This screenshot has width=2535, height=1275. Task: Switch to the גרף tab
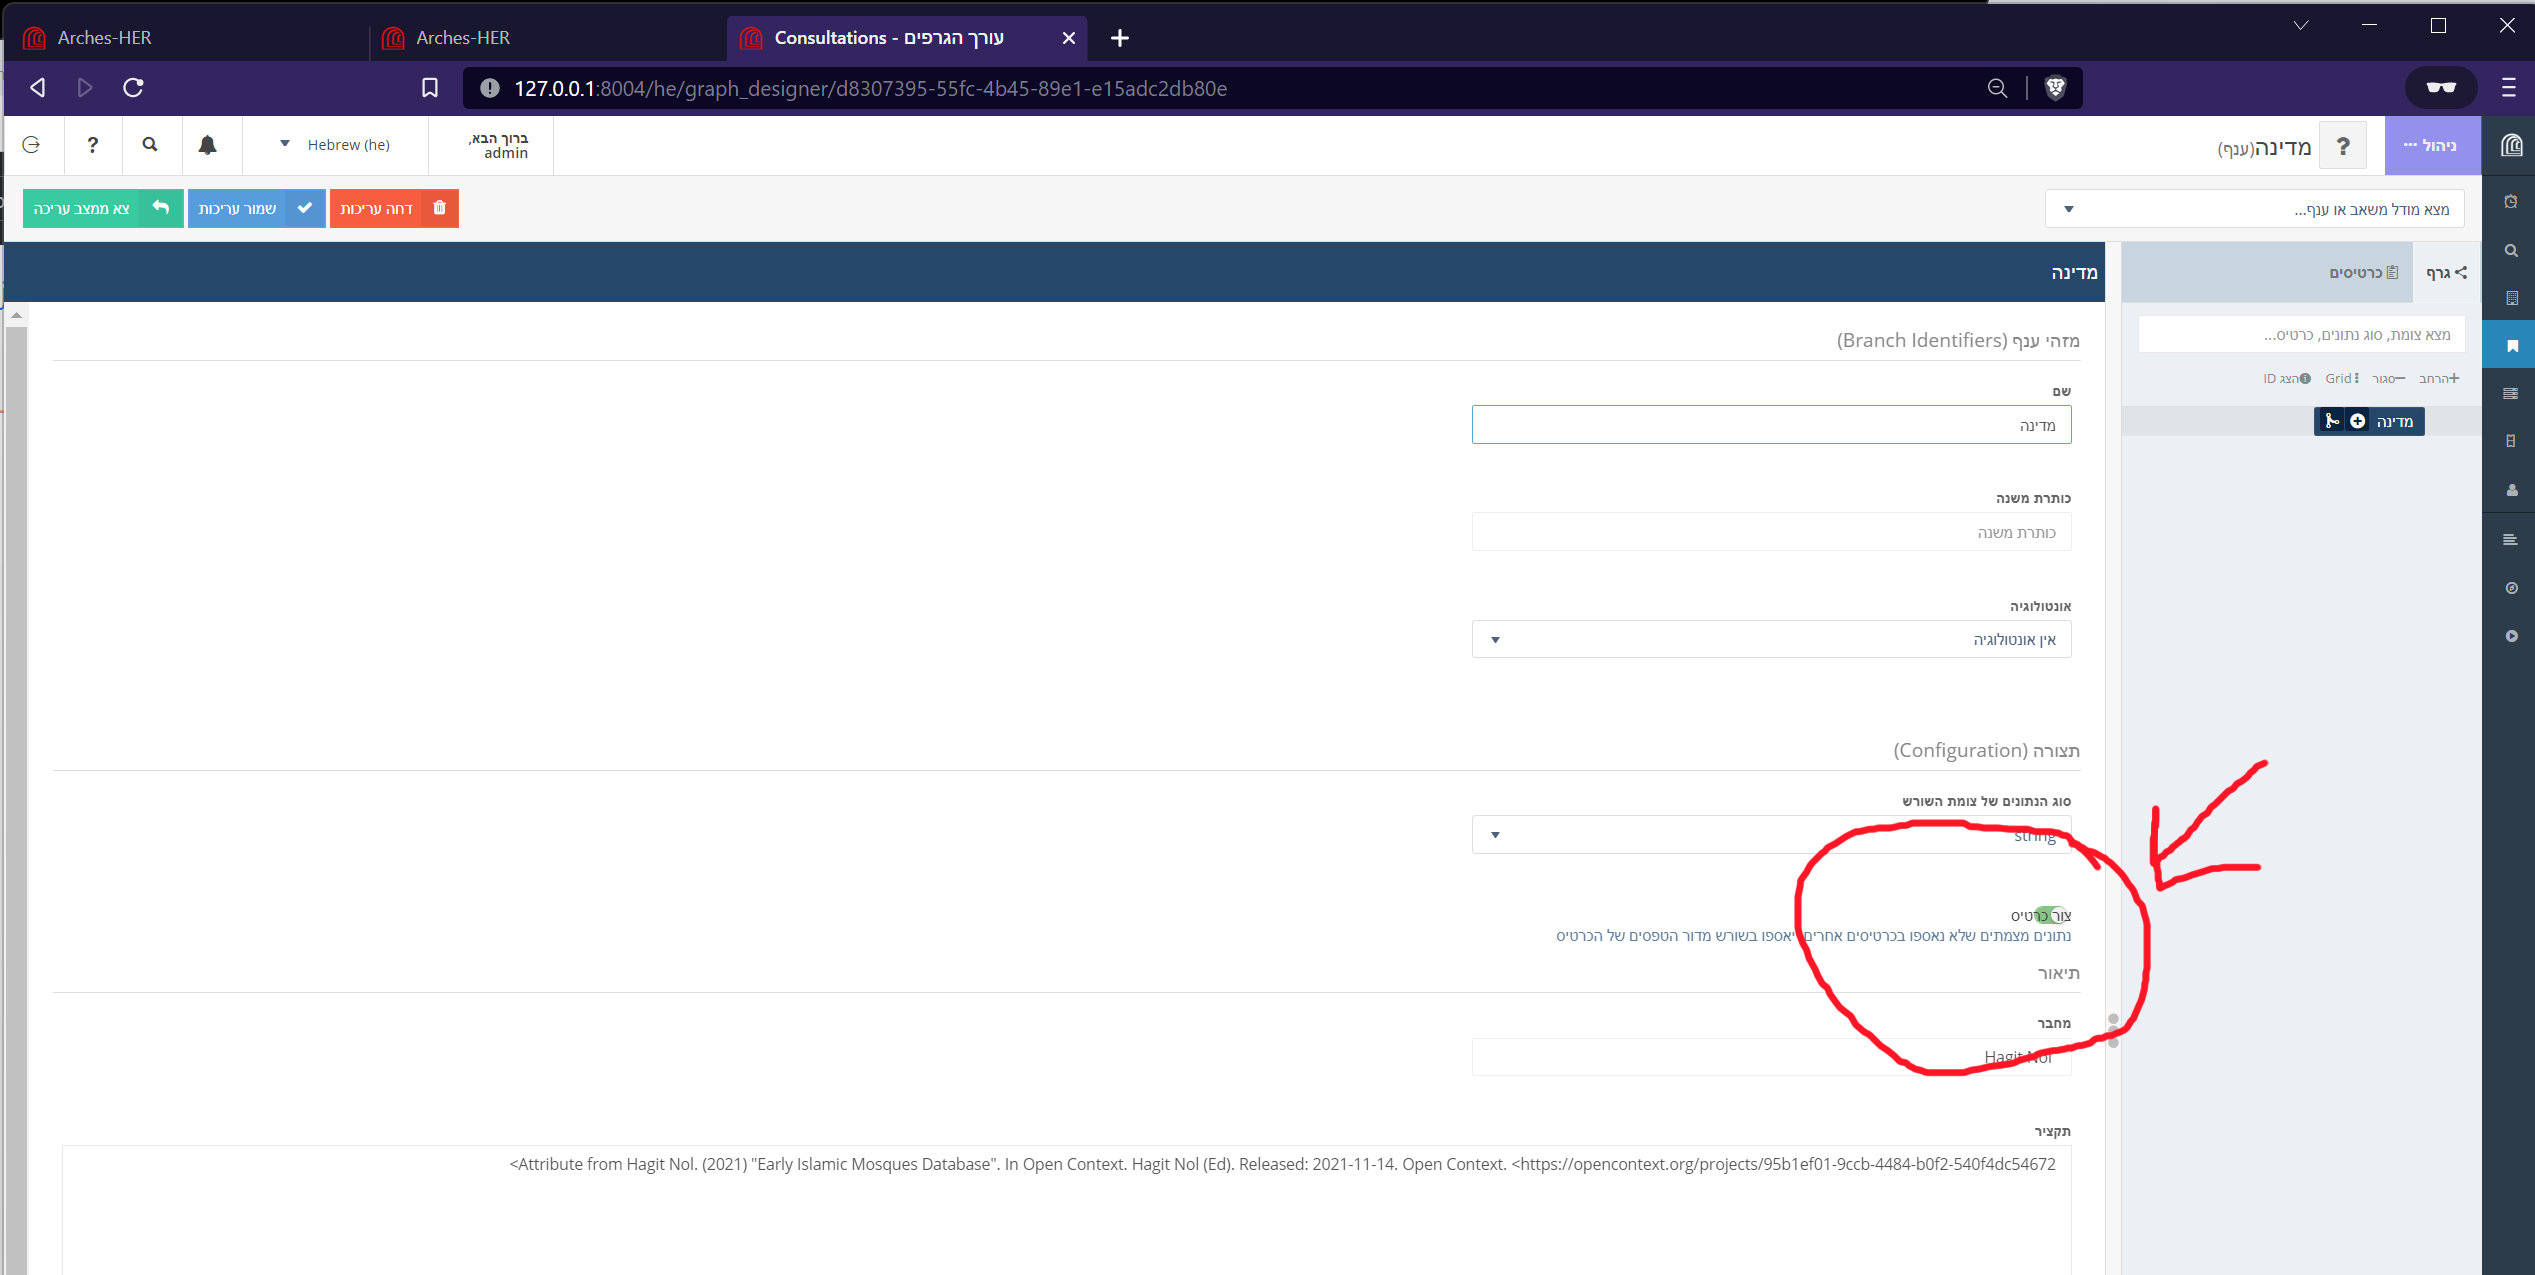coord(2441,273)
